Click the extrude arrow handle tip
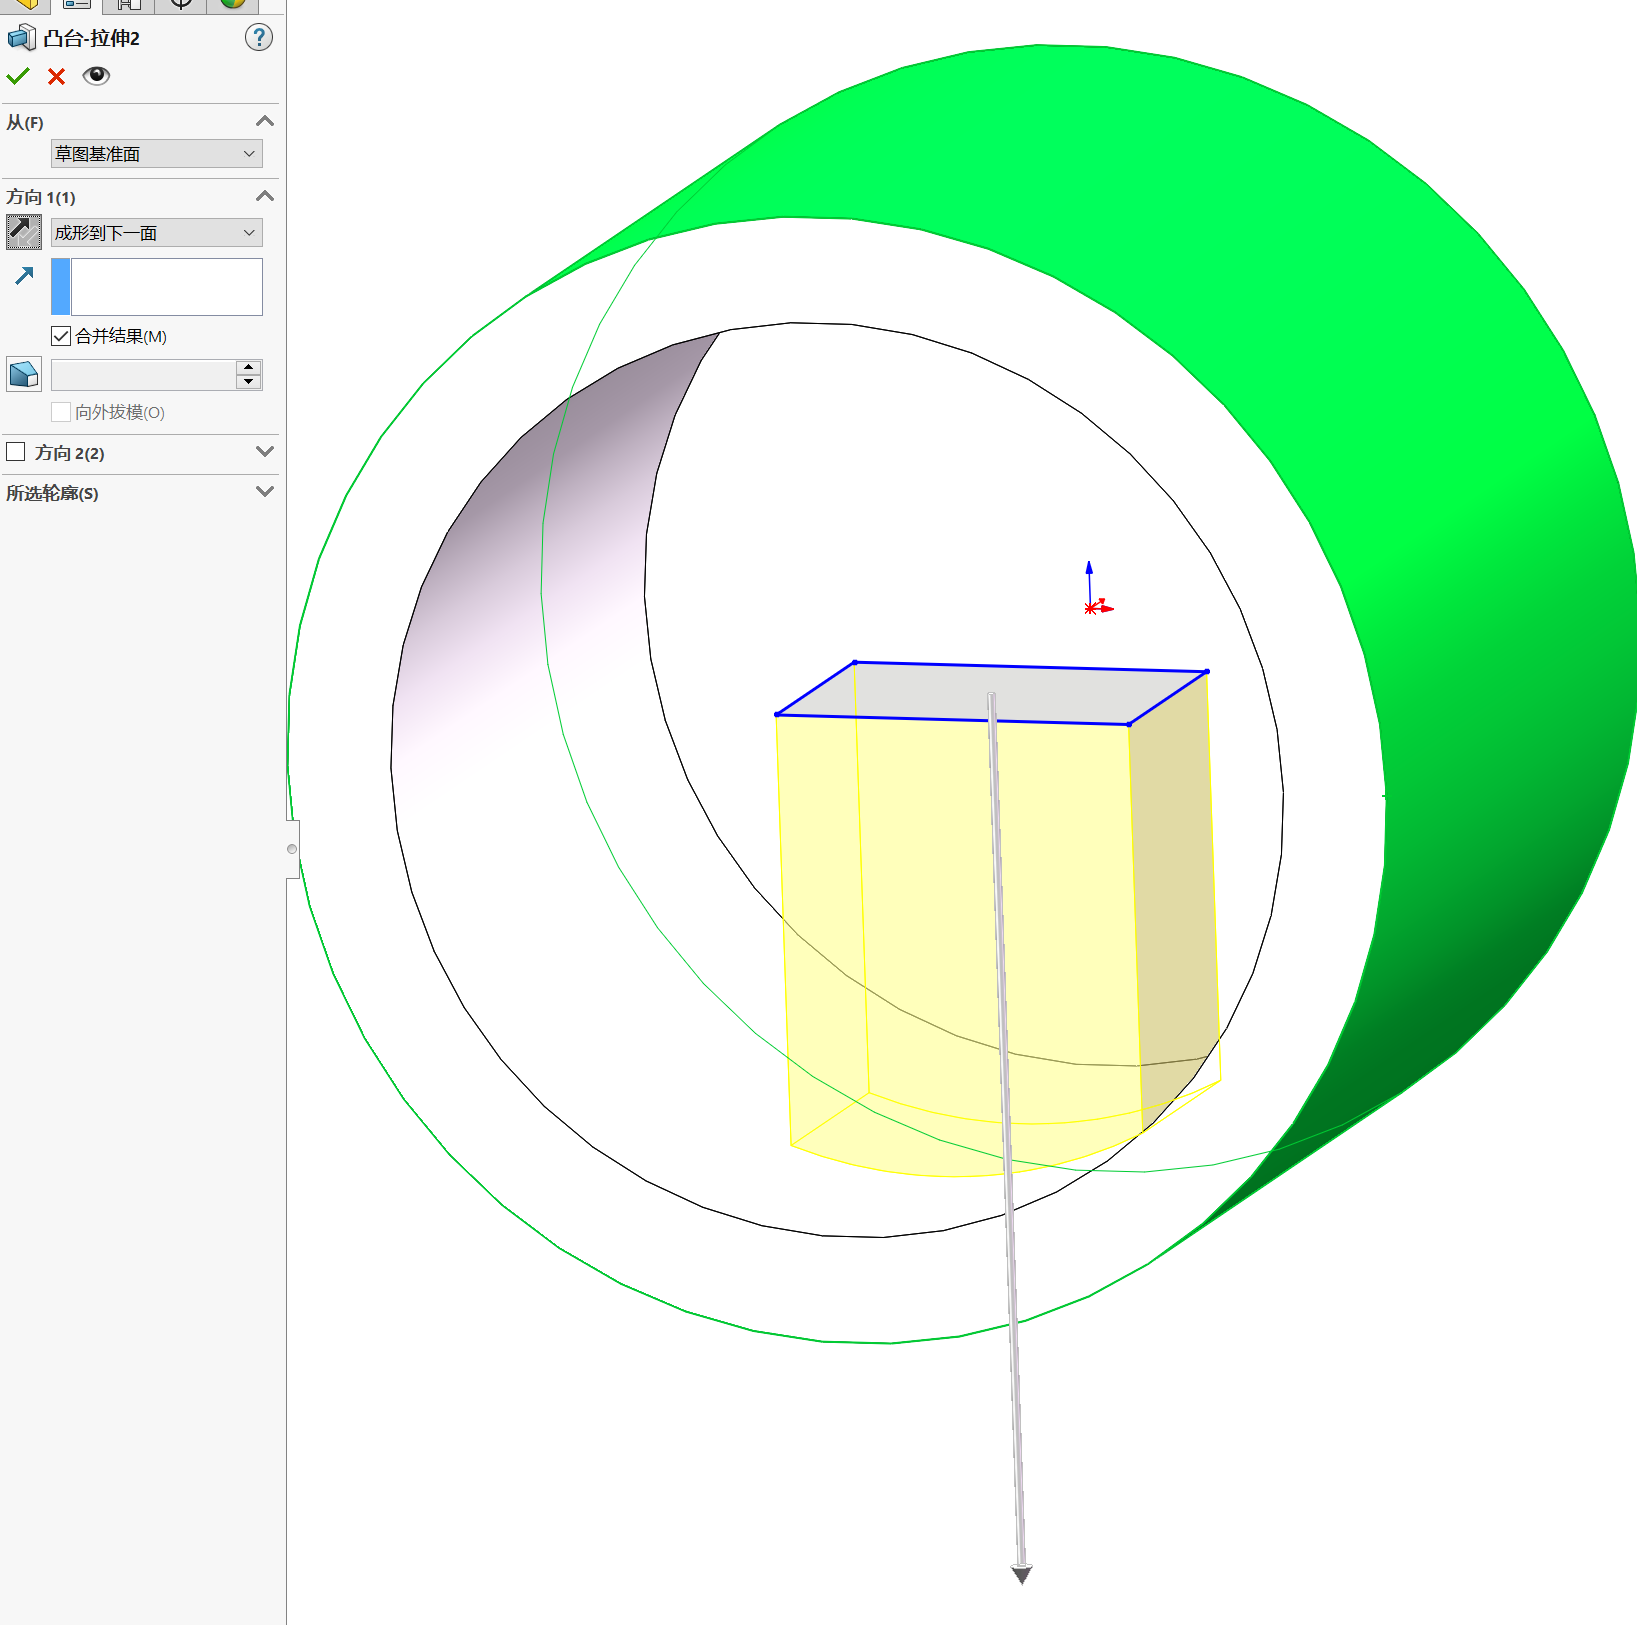The width and height of the screenshot is (1637, 1625). click(1021, 1575)
